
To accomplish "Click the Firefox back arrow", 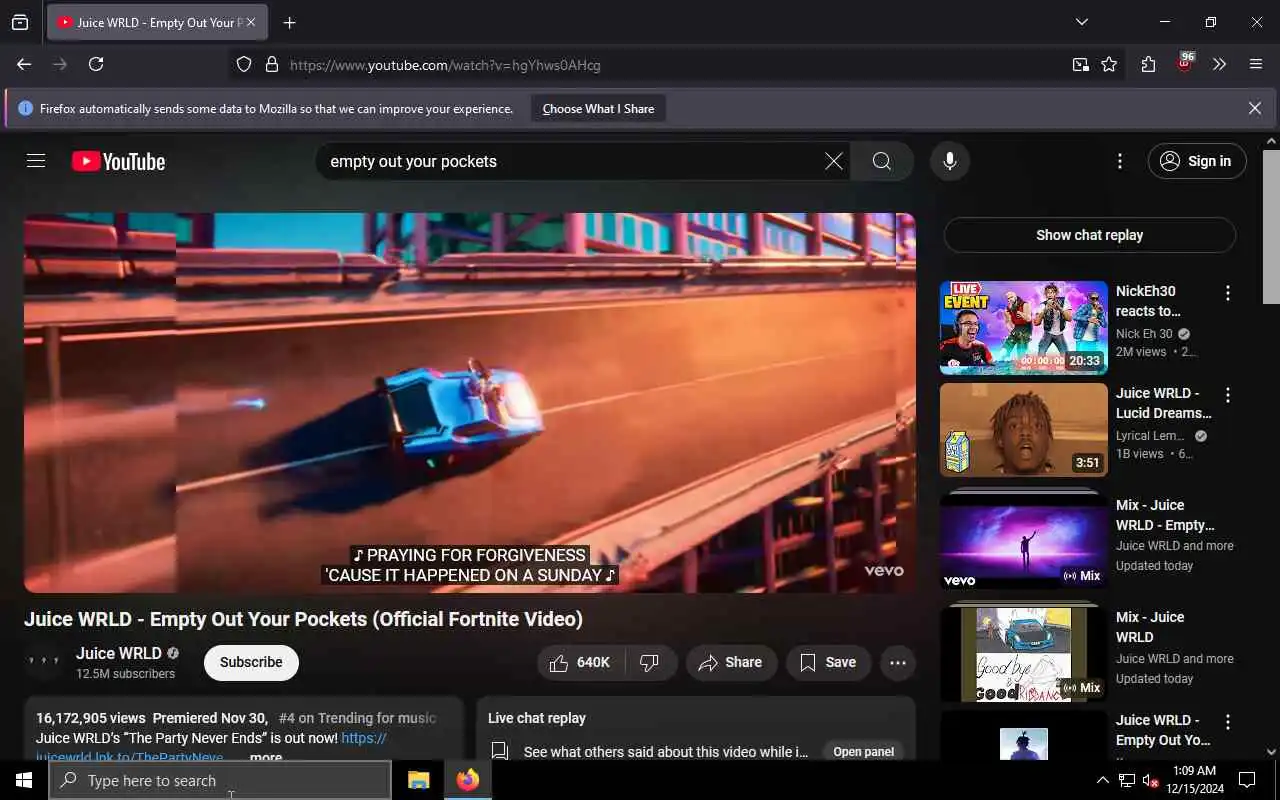I will [24, 64].
